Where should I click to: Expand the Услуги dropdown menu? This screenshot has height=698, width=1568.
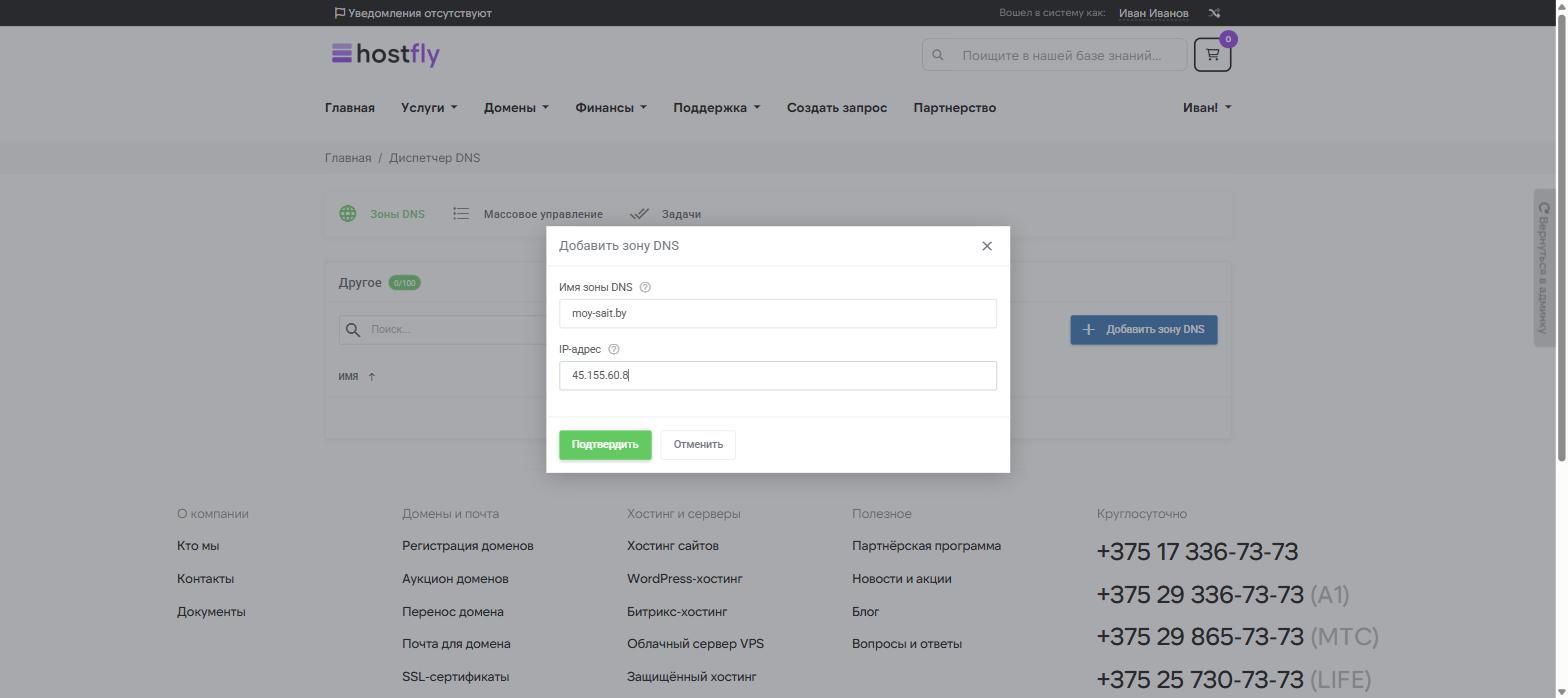point(429,108)
